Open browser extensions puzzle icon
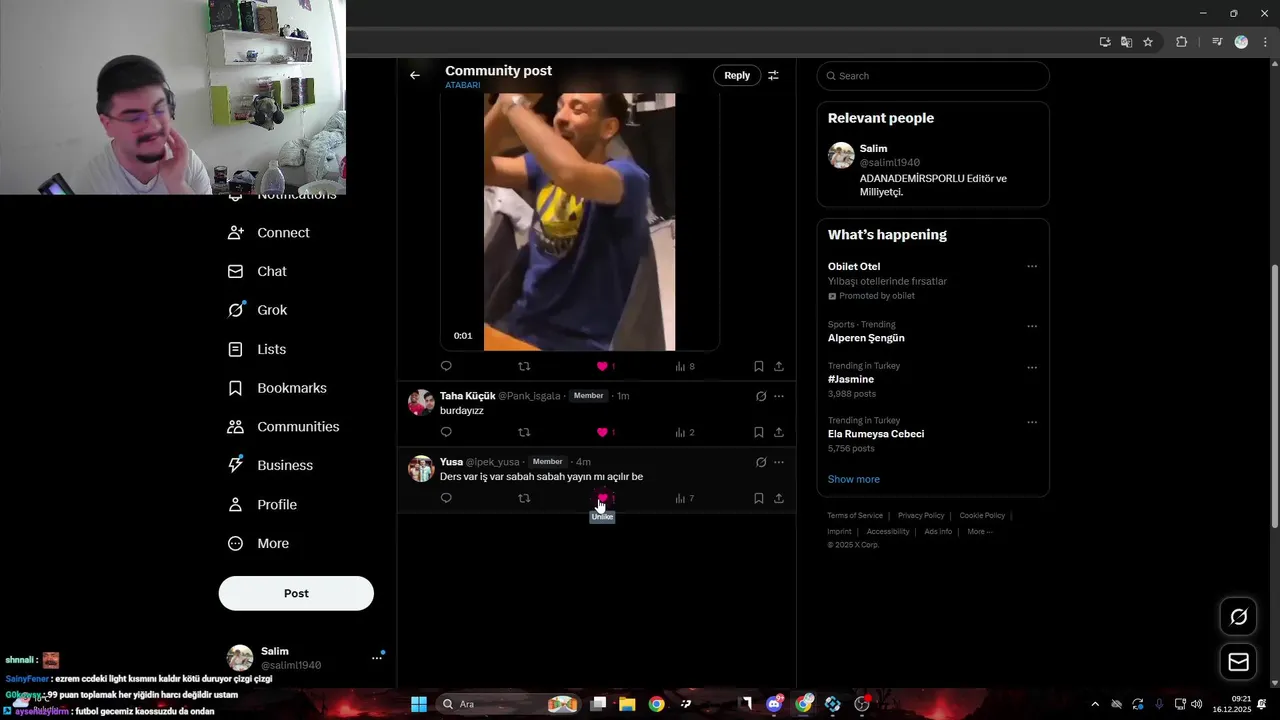The image size is (1280, 720). point(1181,42)
